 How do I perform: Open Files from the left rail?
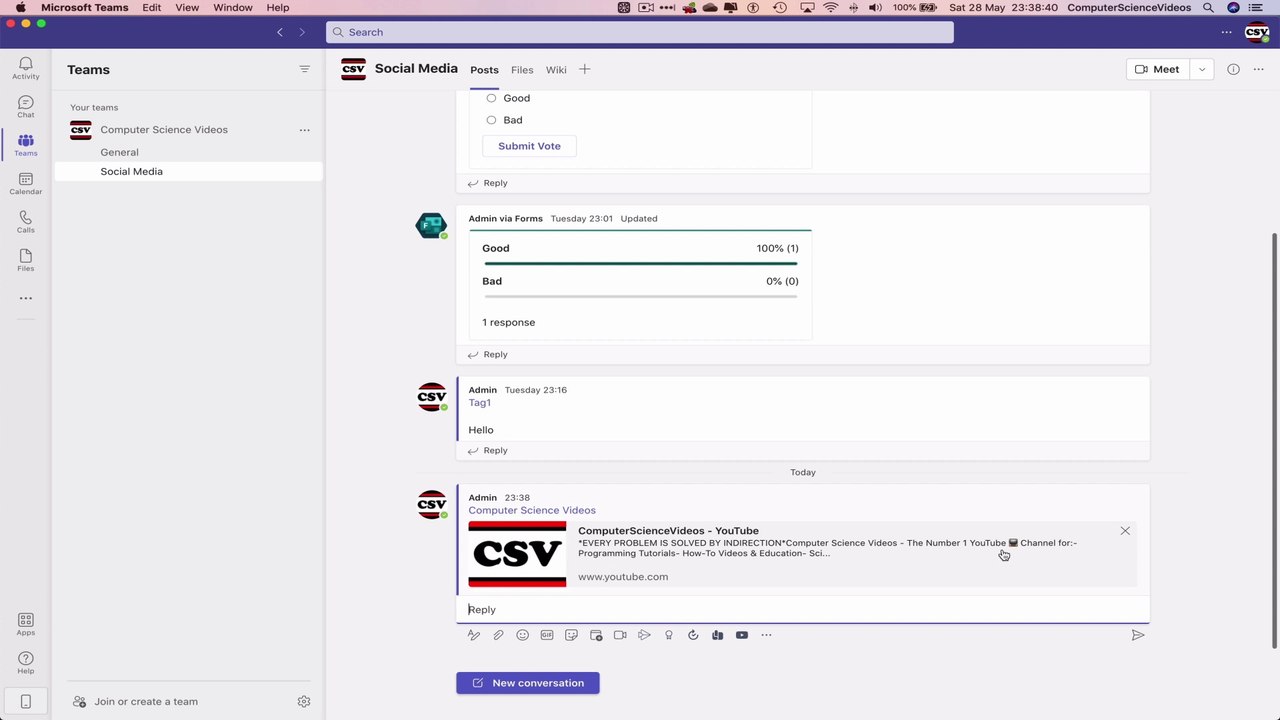pyautogui.click(x=26, y=260)
